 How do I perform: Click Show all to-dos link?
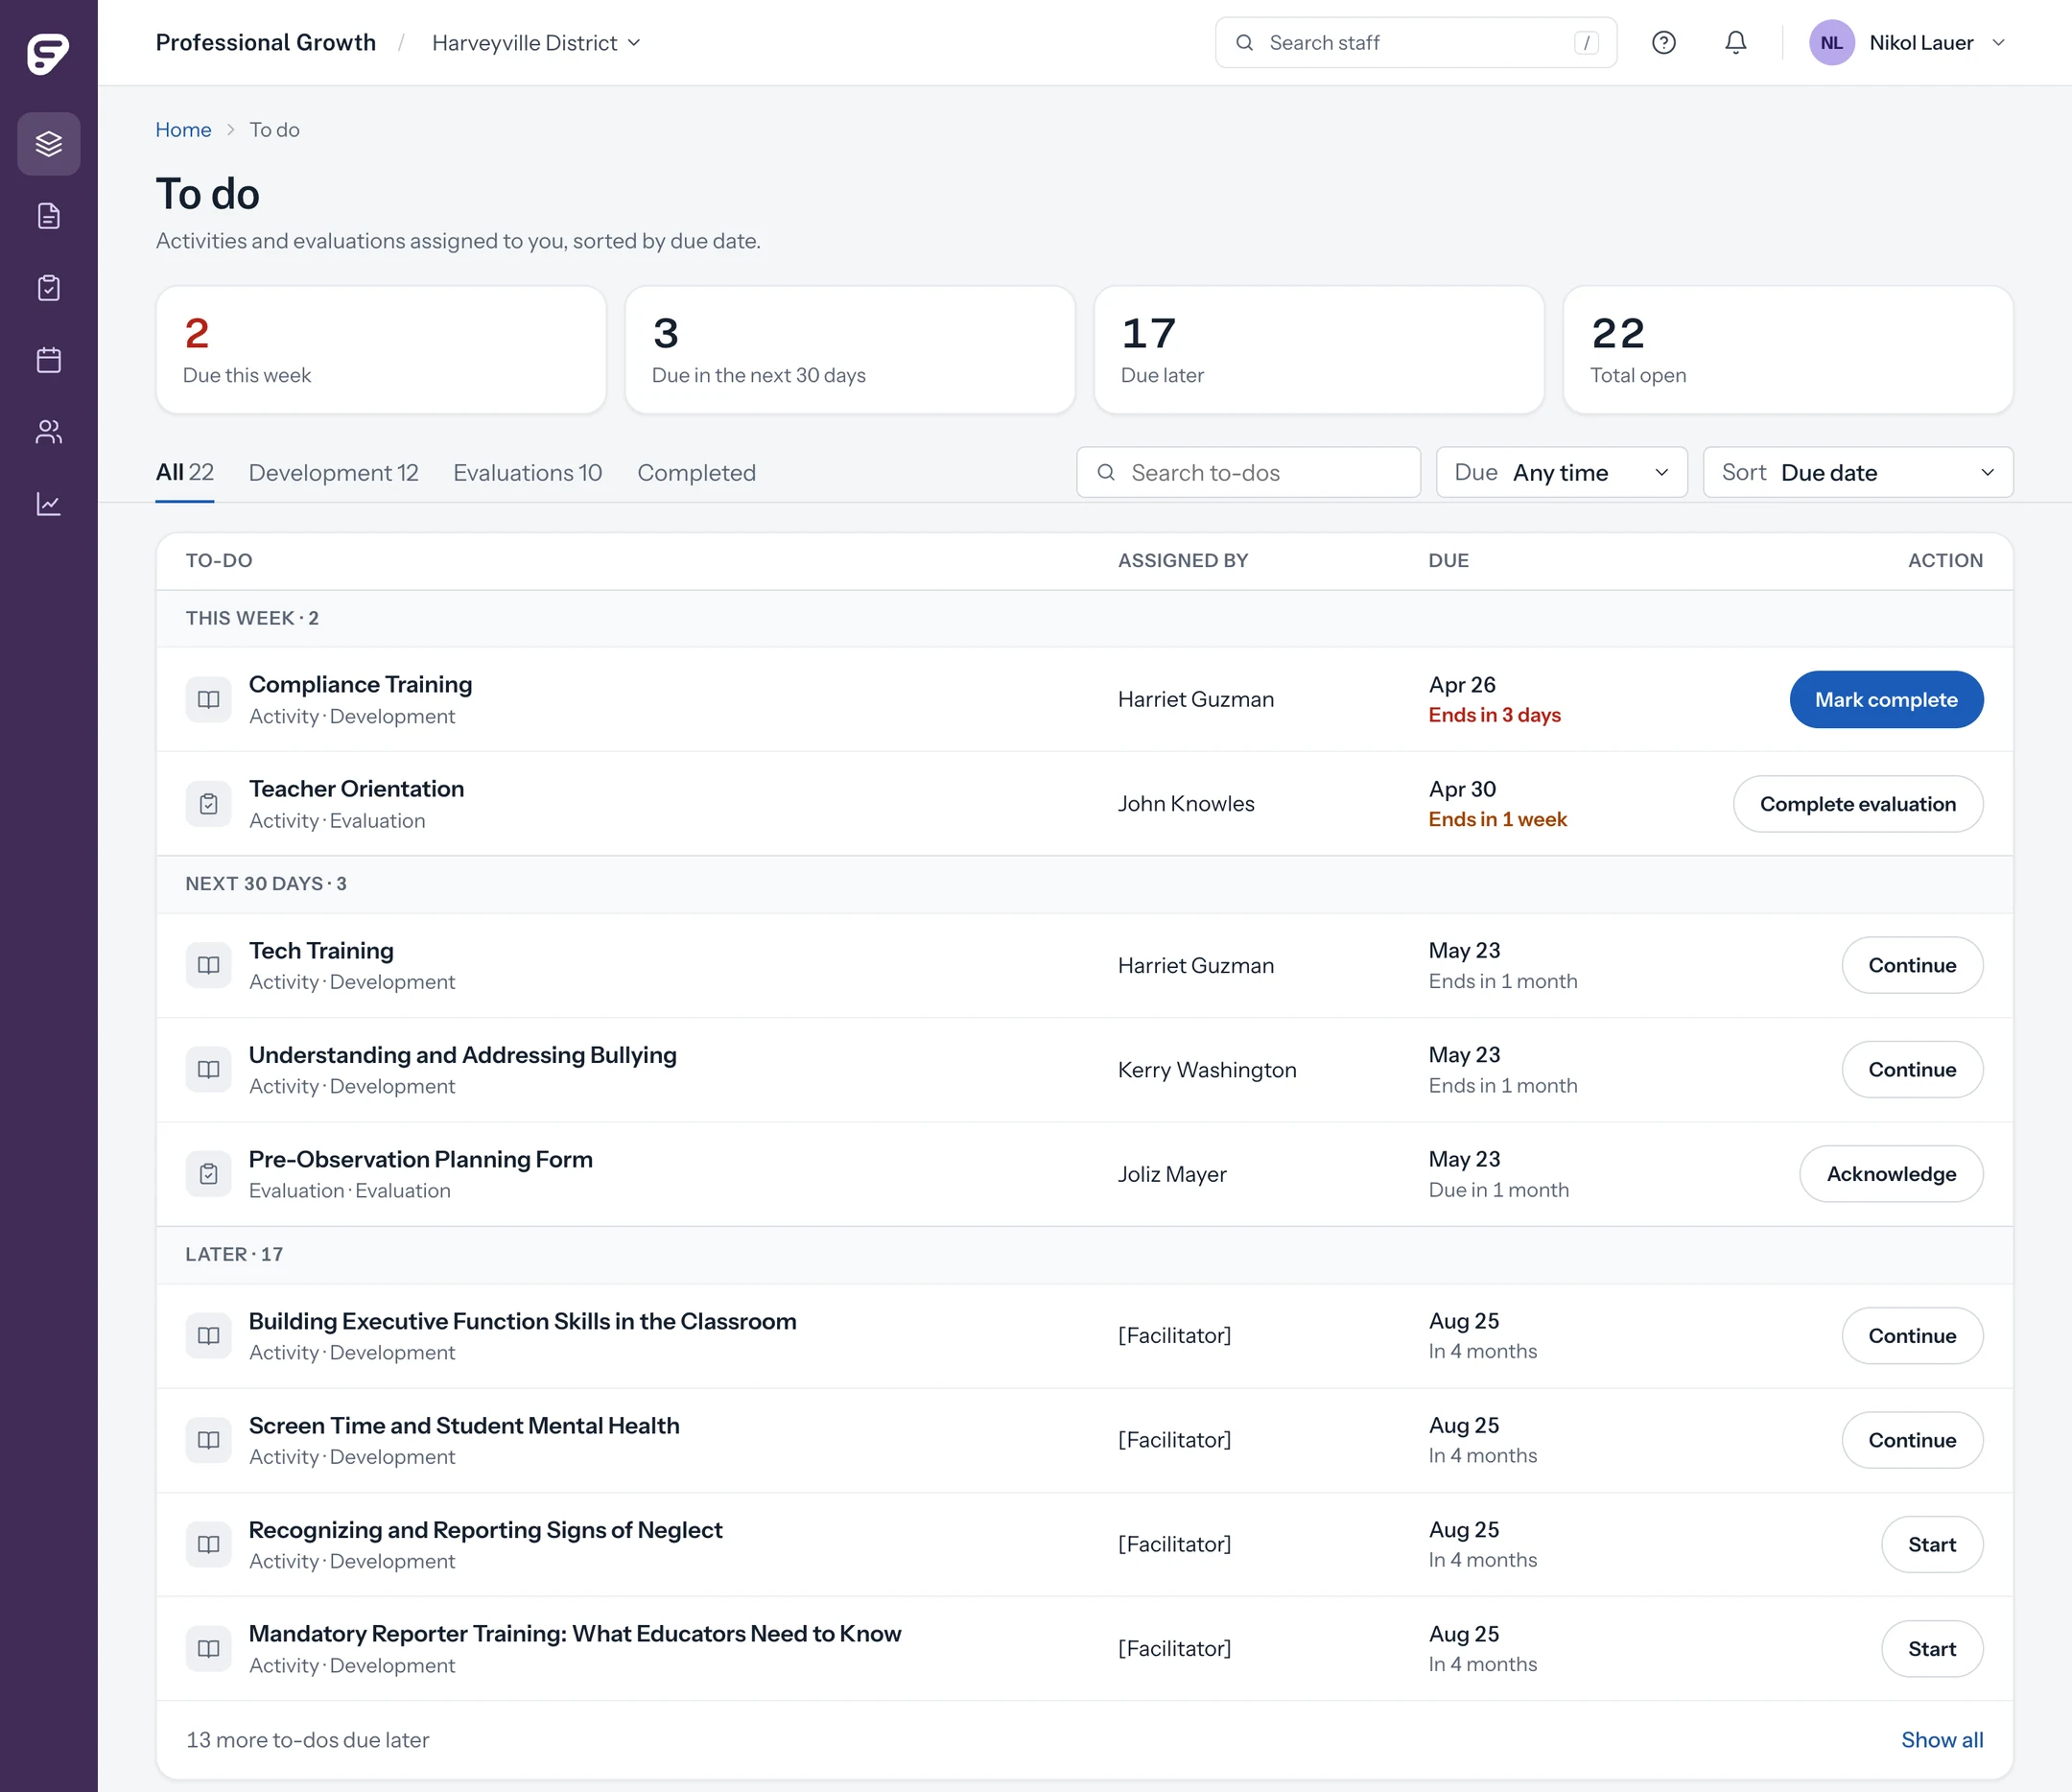click(x=1942, y=1740)
